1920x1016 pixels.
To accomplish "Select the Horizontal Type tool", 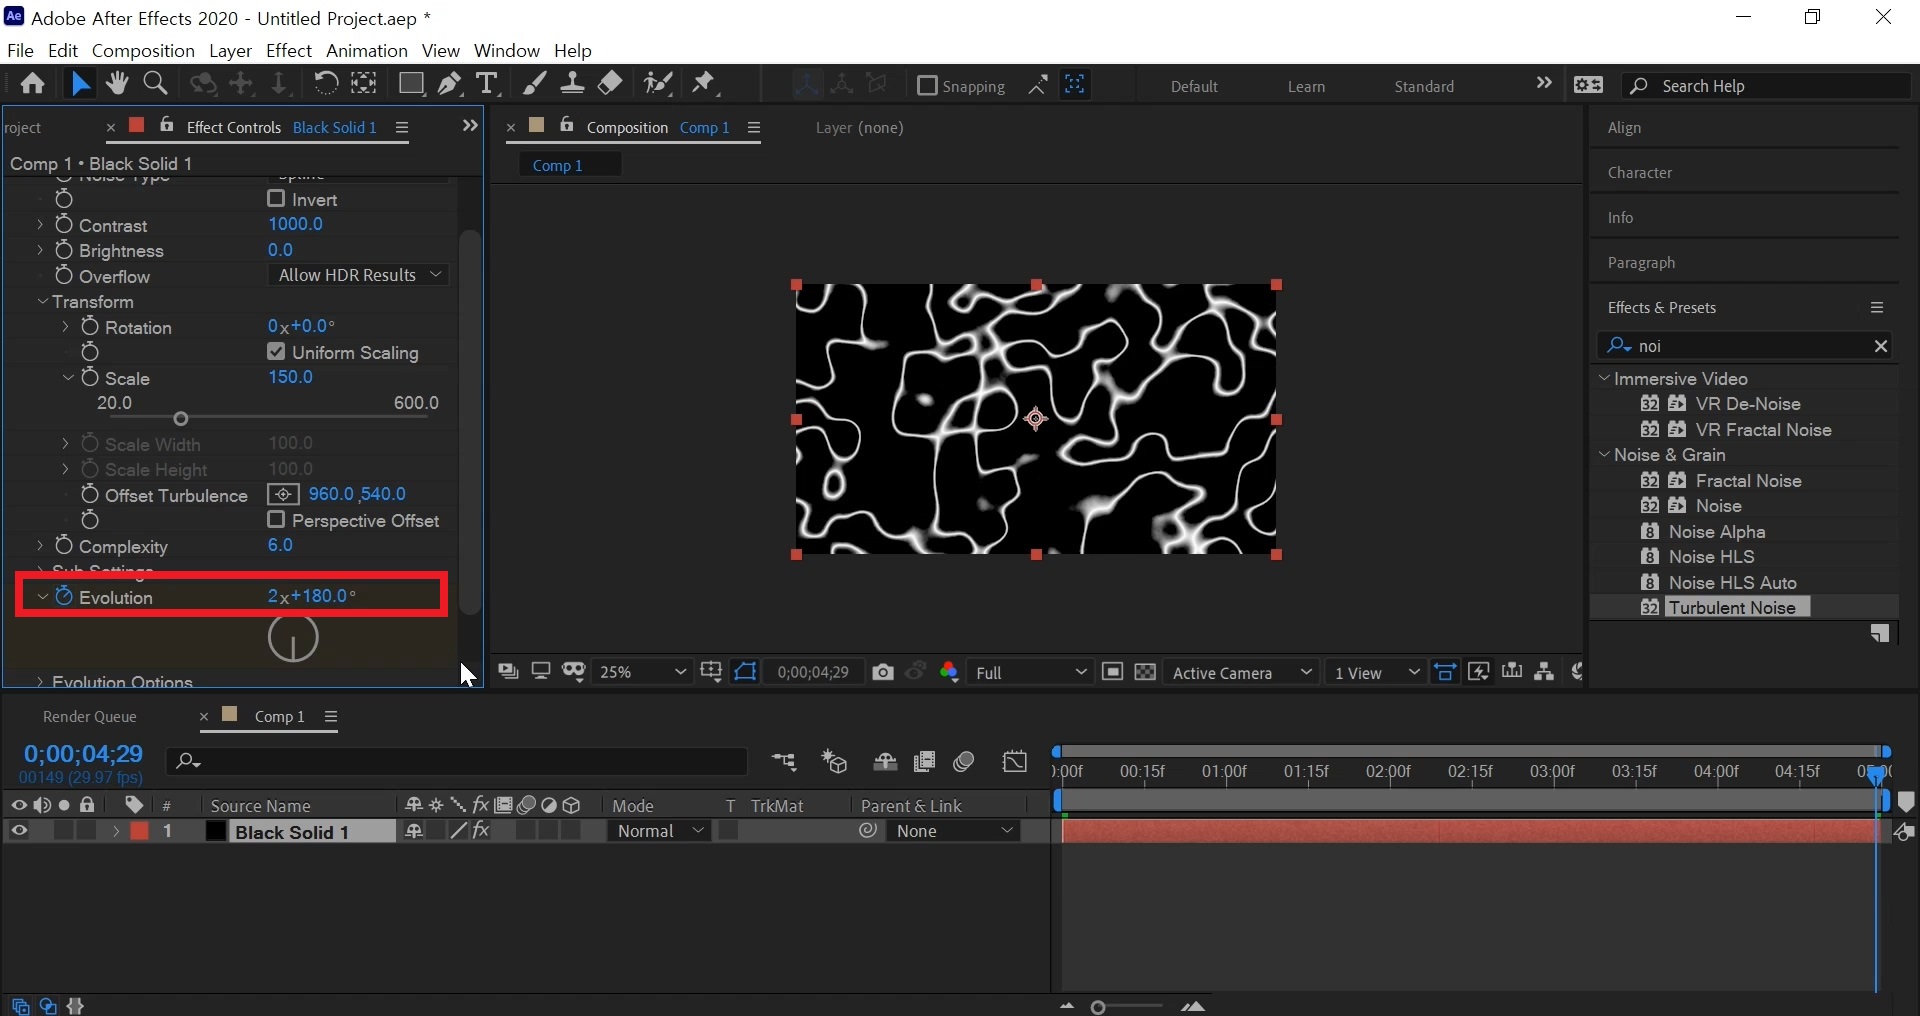I will [487, 84].
